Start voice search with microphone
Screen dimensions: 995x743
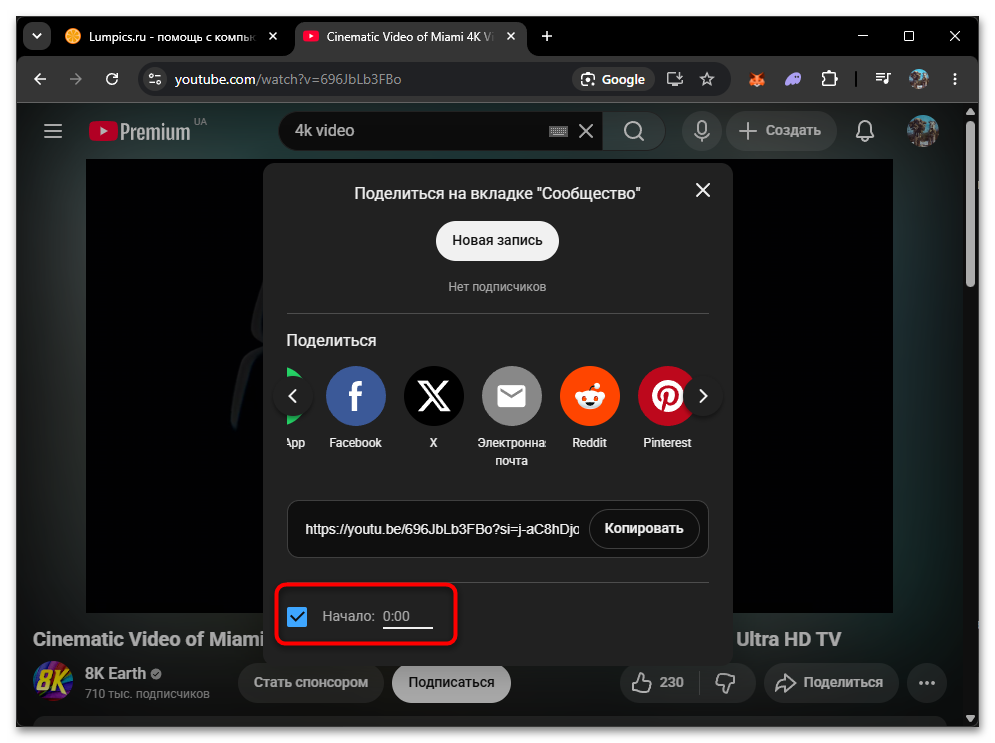pyautogui.click(x=701, y=131)
